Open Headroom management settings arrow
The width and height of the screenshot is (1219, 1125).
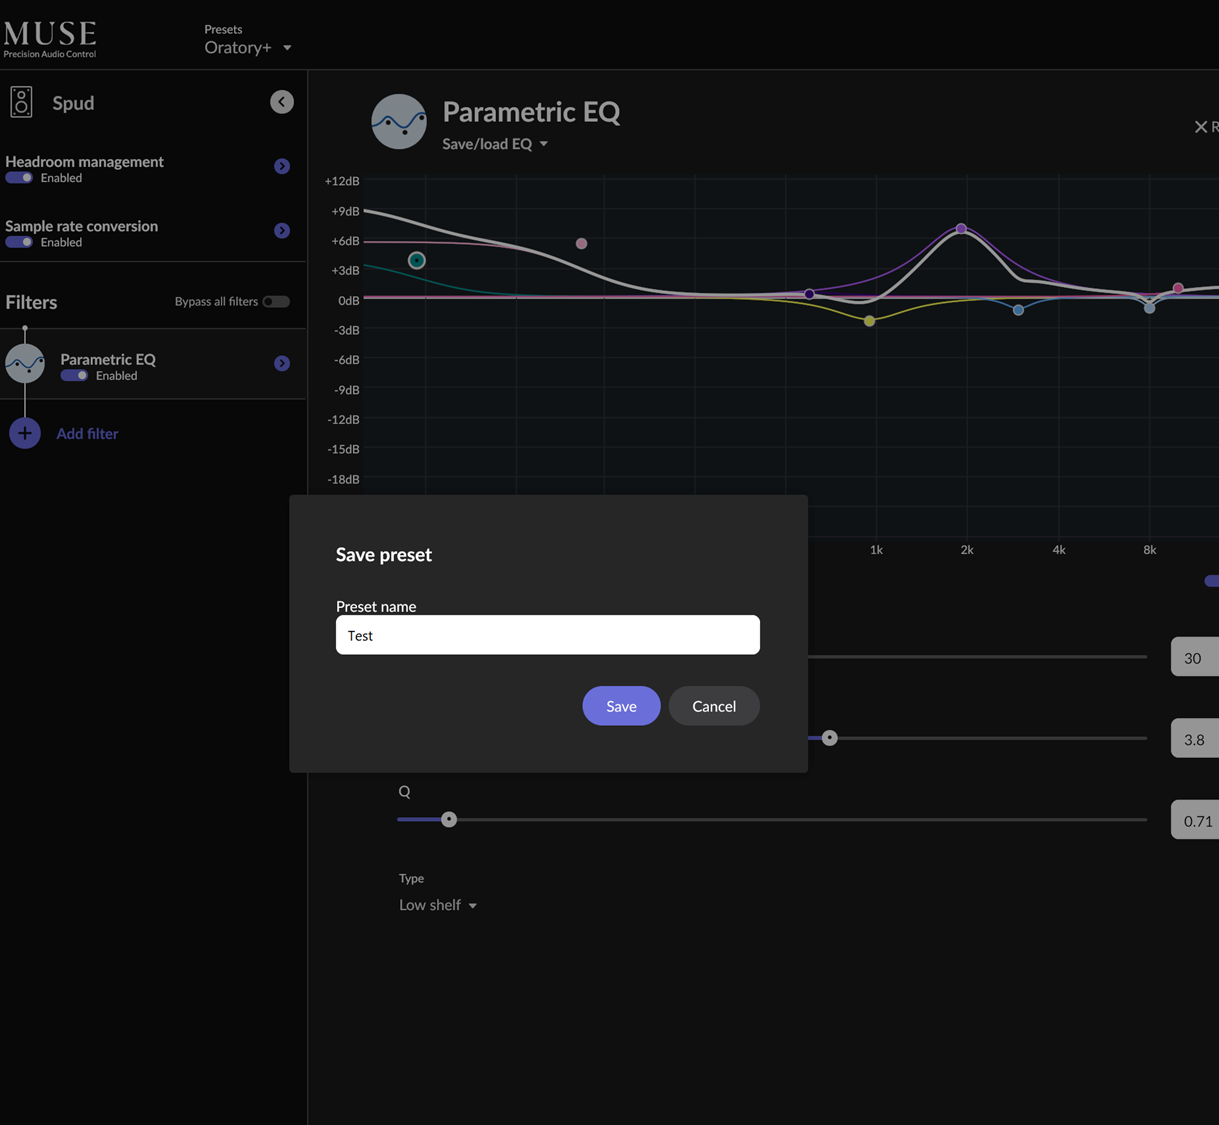282,166
